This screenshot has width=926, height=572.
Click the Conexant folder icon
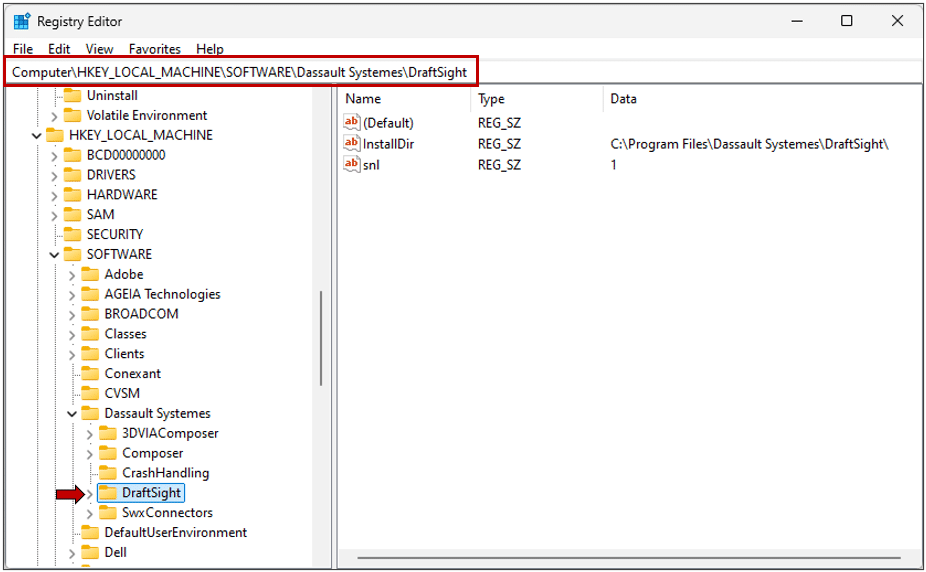[90, 374]
